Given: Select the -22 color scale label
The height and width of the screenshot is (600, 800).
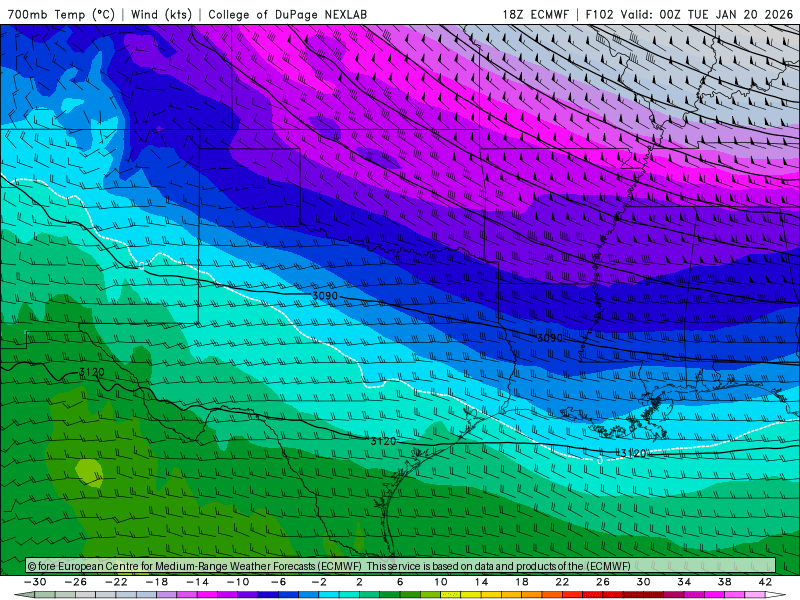Looking at the screenshot, I should [x=116, y=582].
